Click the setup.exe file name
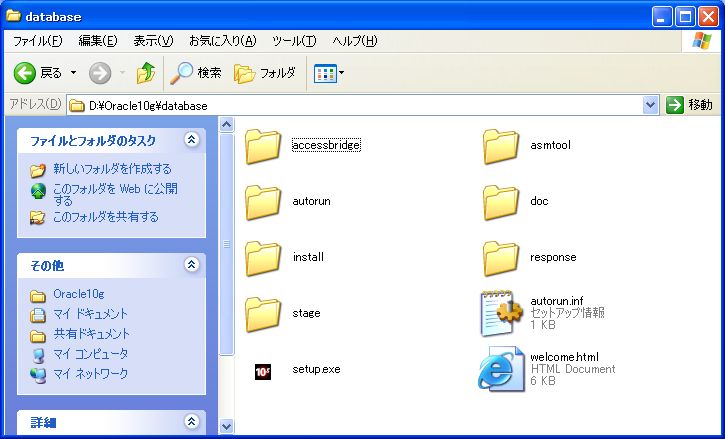Viewport: 725px width, 439px height. pyautogui.click(x=316, y=369)
